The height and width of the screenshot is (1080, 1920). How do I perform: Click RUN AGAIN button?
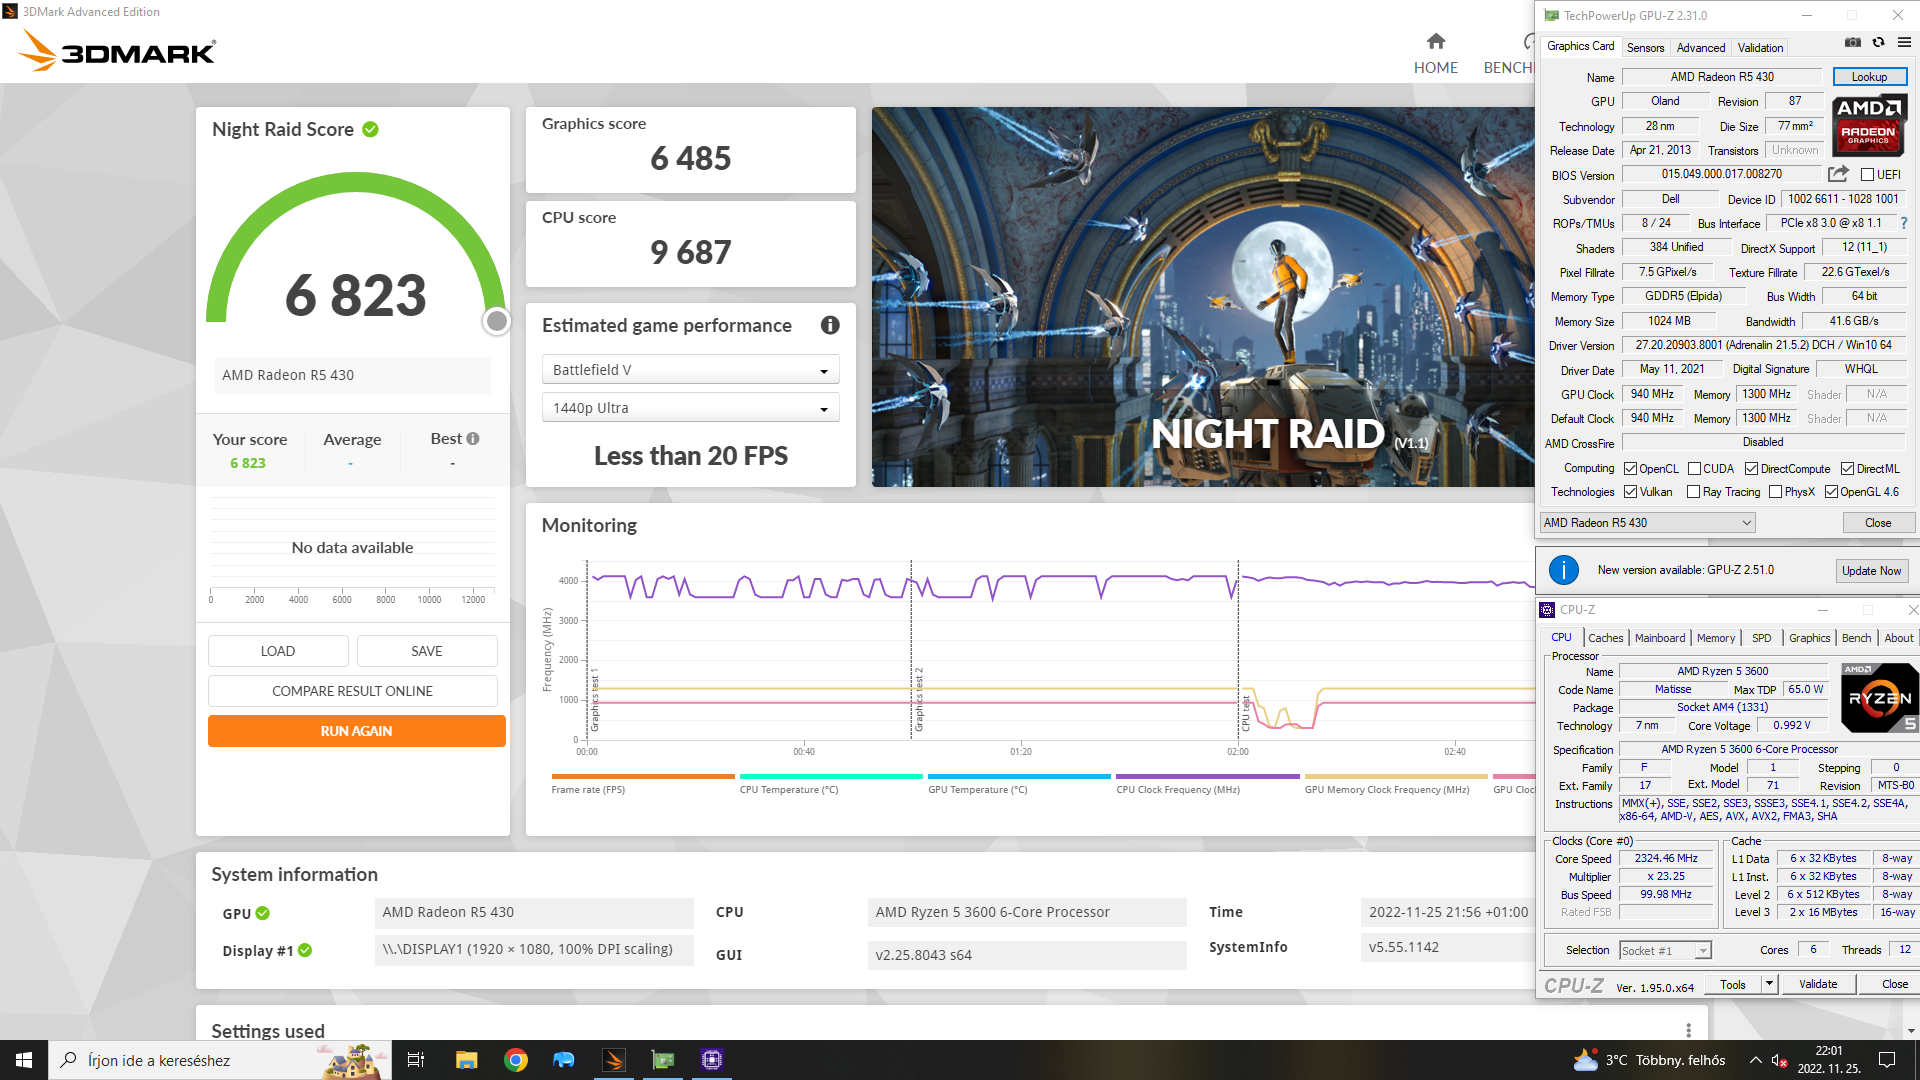coord(357,731)
